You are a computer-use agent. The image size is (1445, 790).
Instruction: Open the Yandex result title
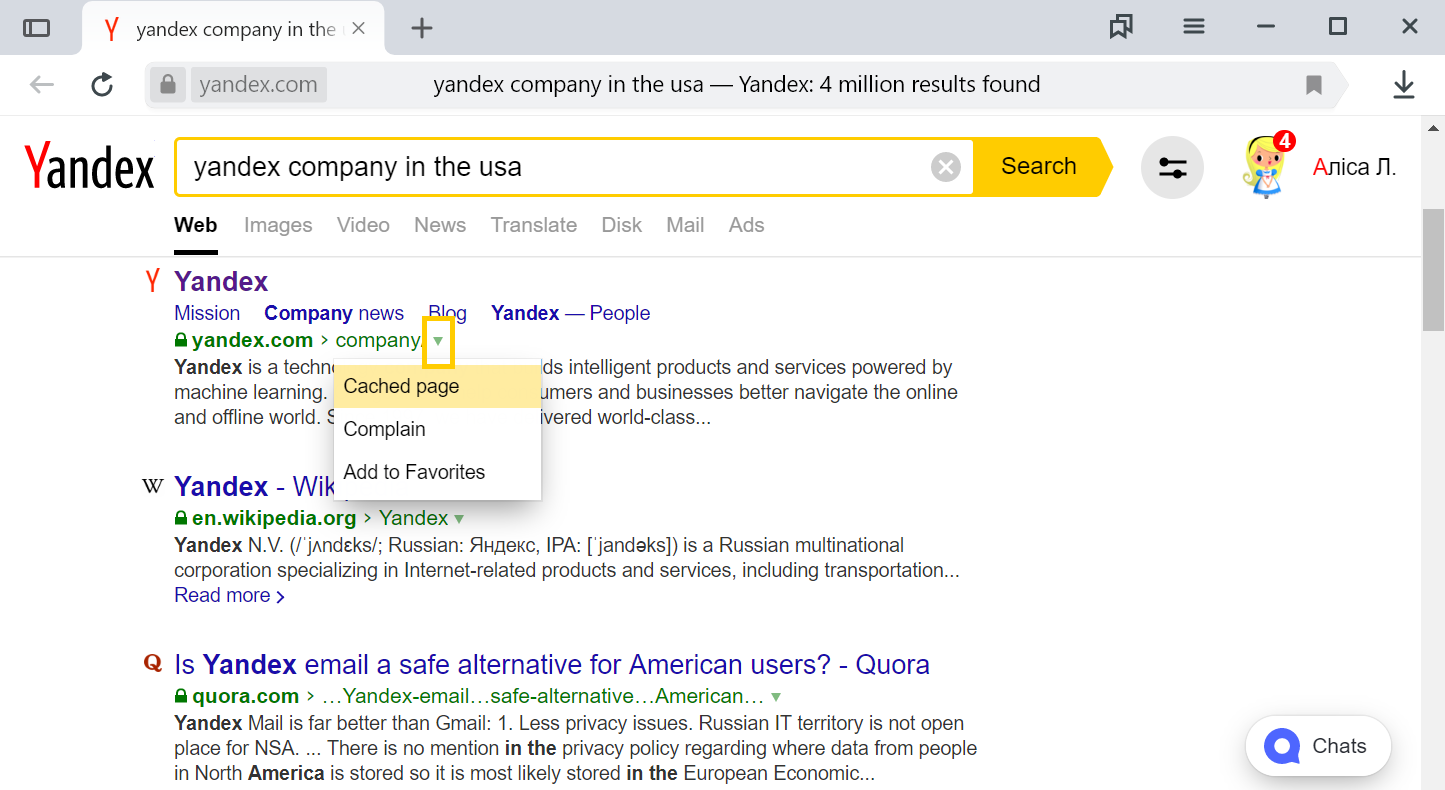(221, 281)
